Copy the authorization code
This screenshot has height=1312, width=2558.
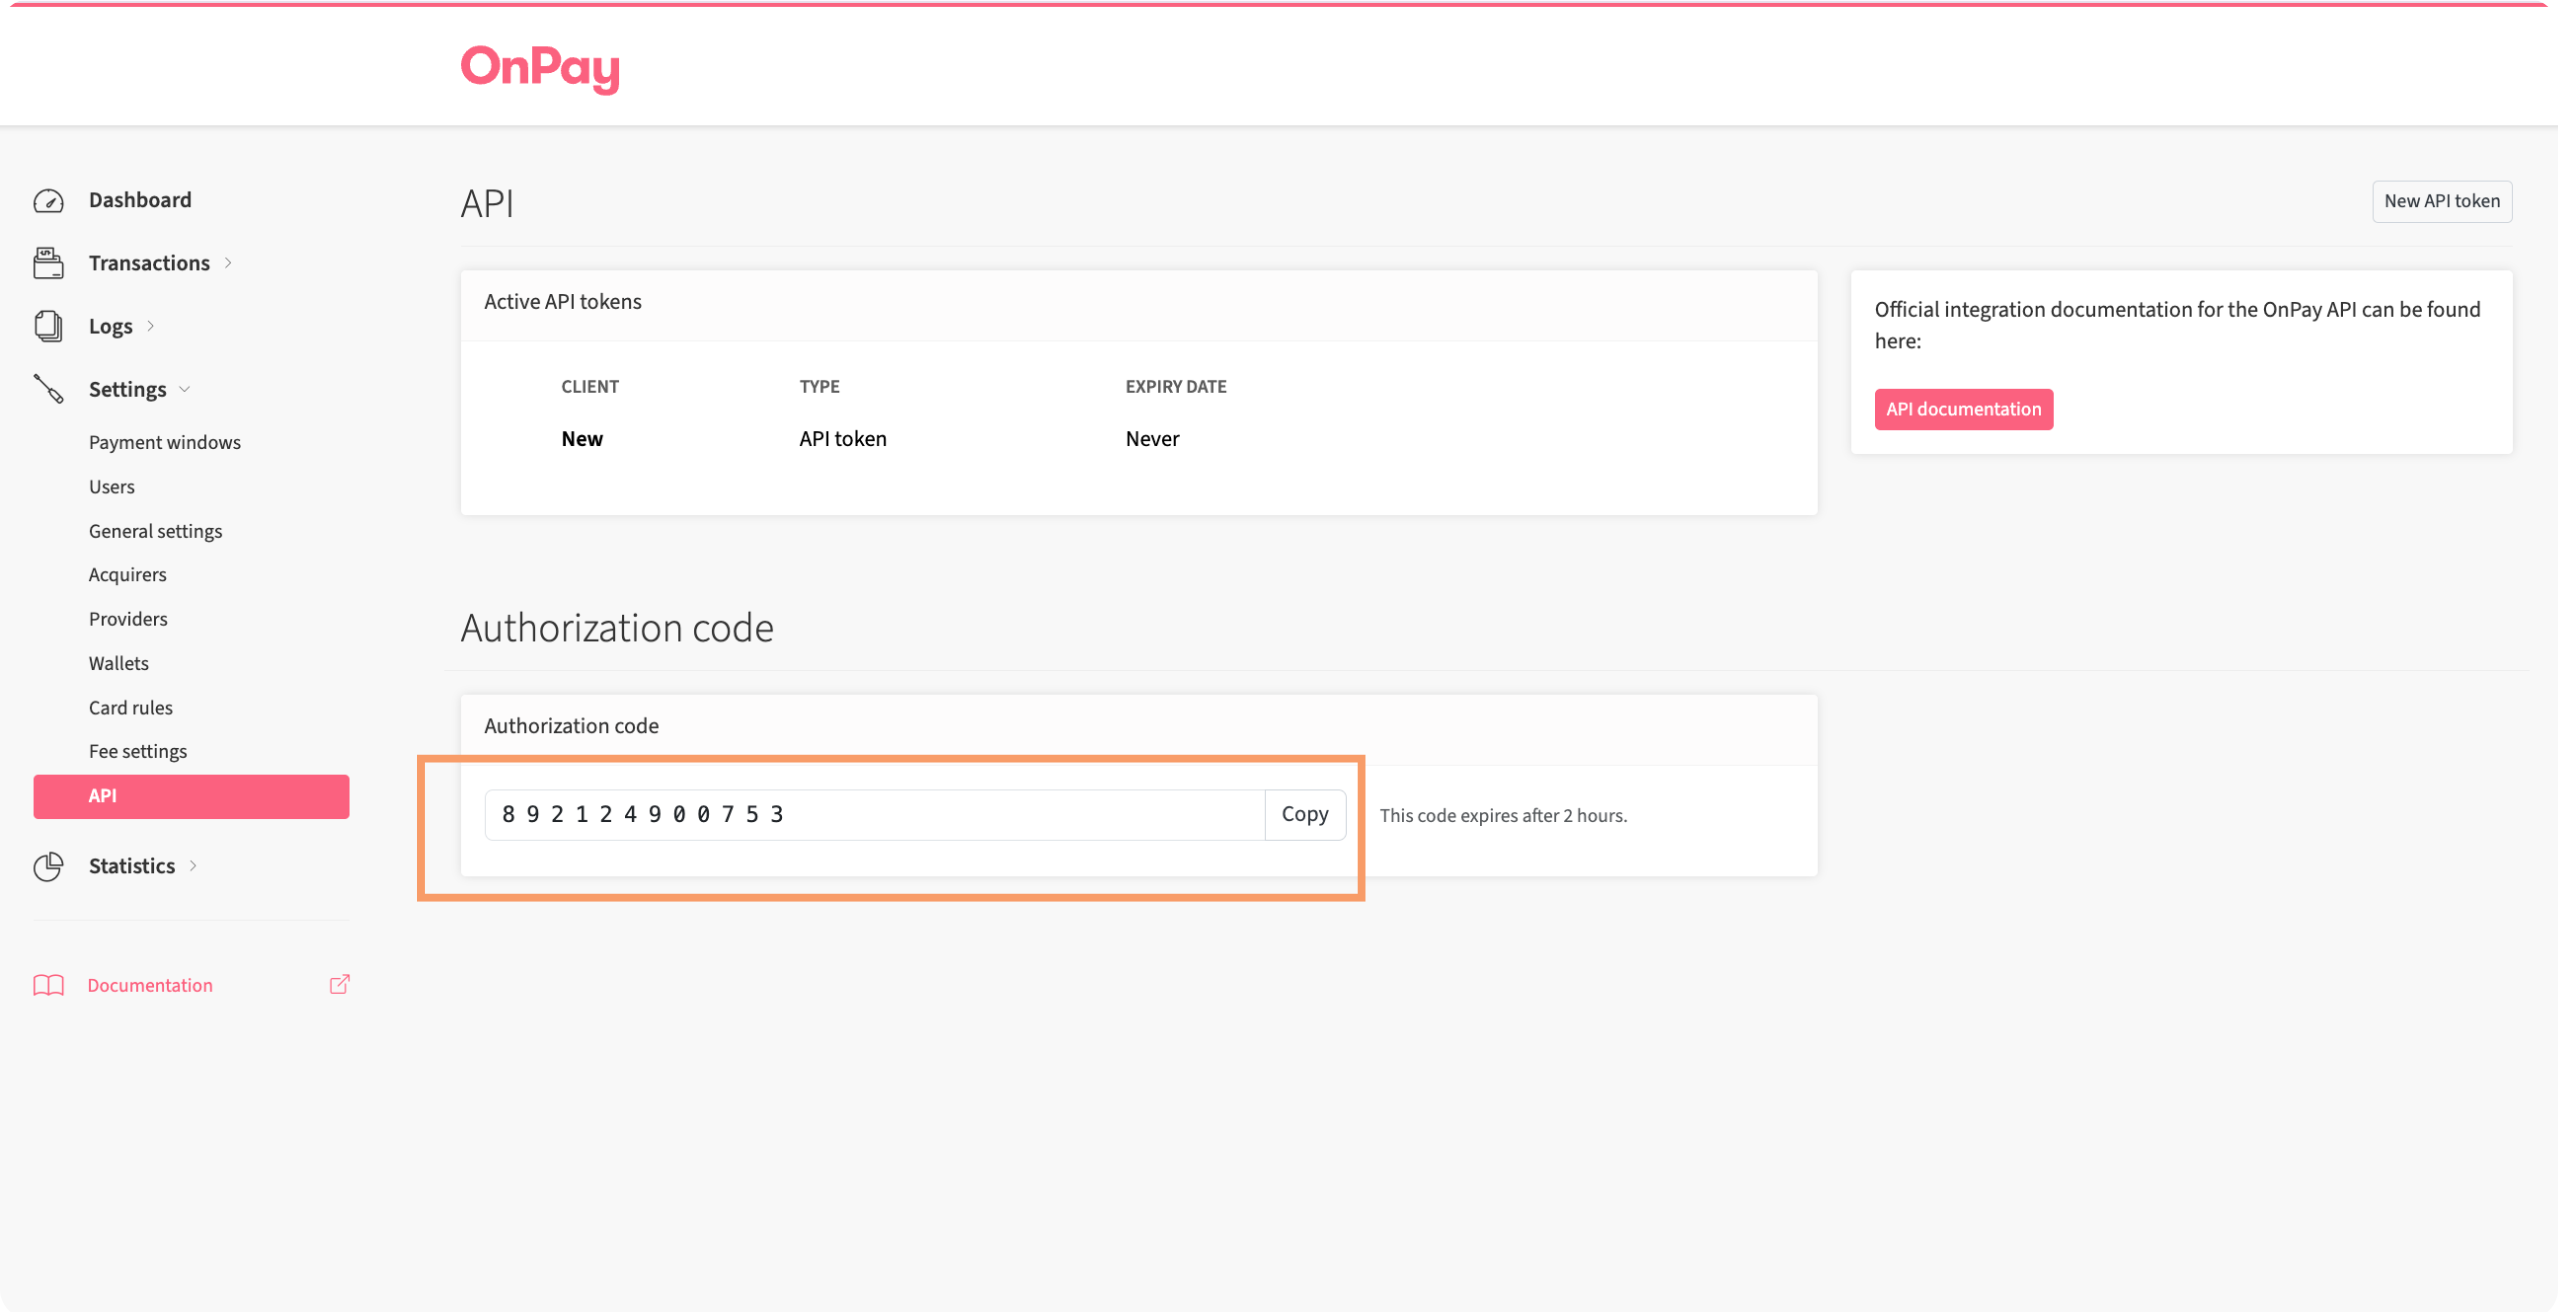coord(1305,814)
